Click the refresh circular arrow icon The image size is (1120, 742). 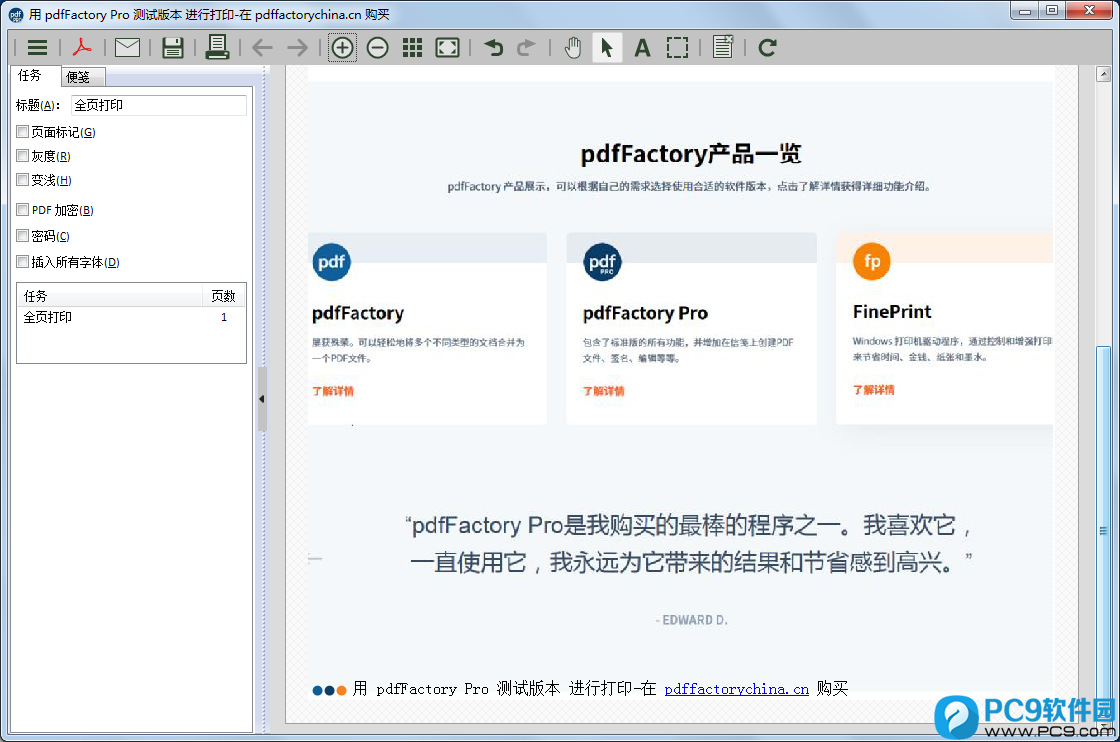(768, 48)
